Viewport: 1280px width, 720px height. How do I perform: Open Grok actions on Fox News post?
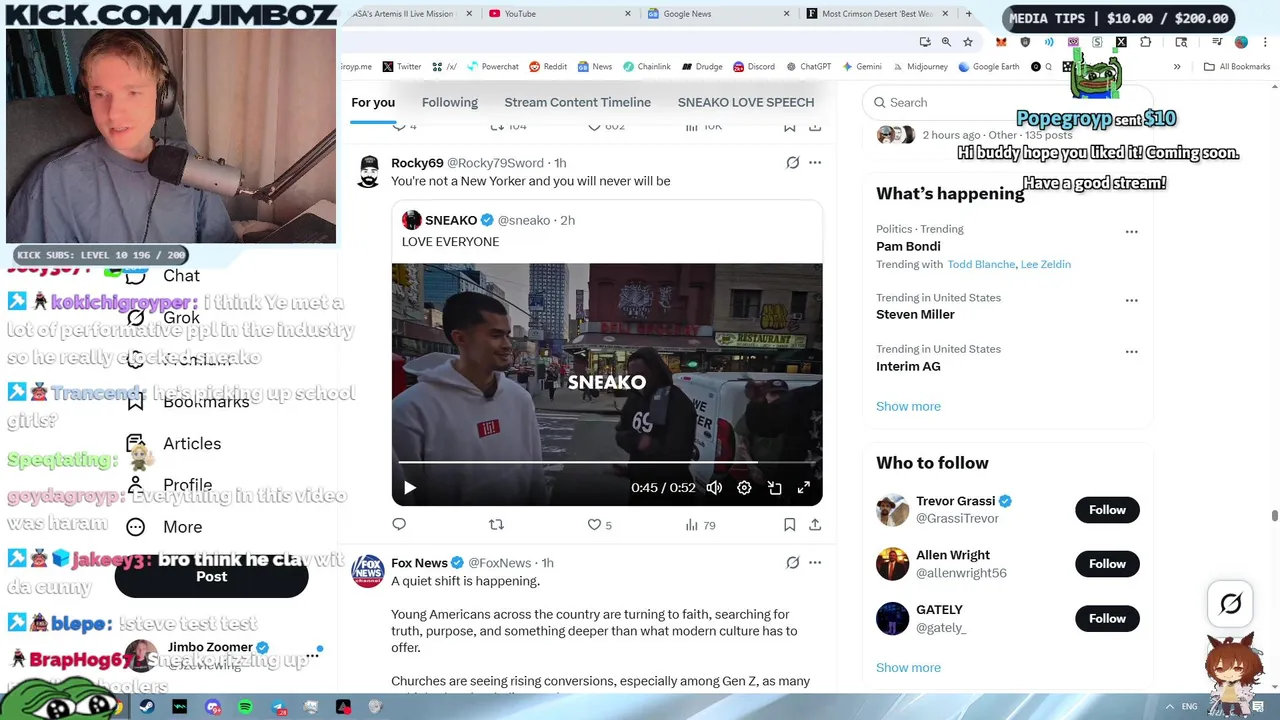[792, 563]
